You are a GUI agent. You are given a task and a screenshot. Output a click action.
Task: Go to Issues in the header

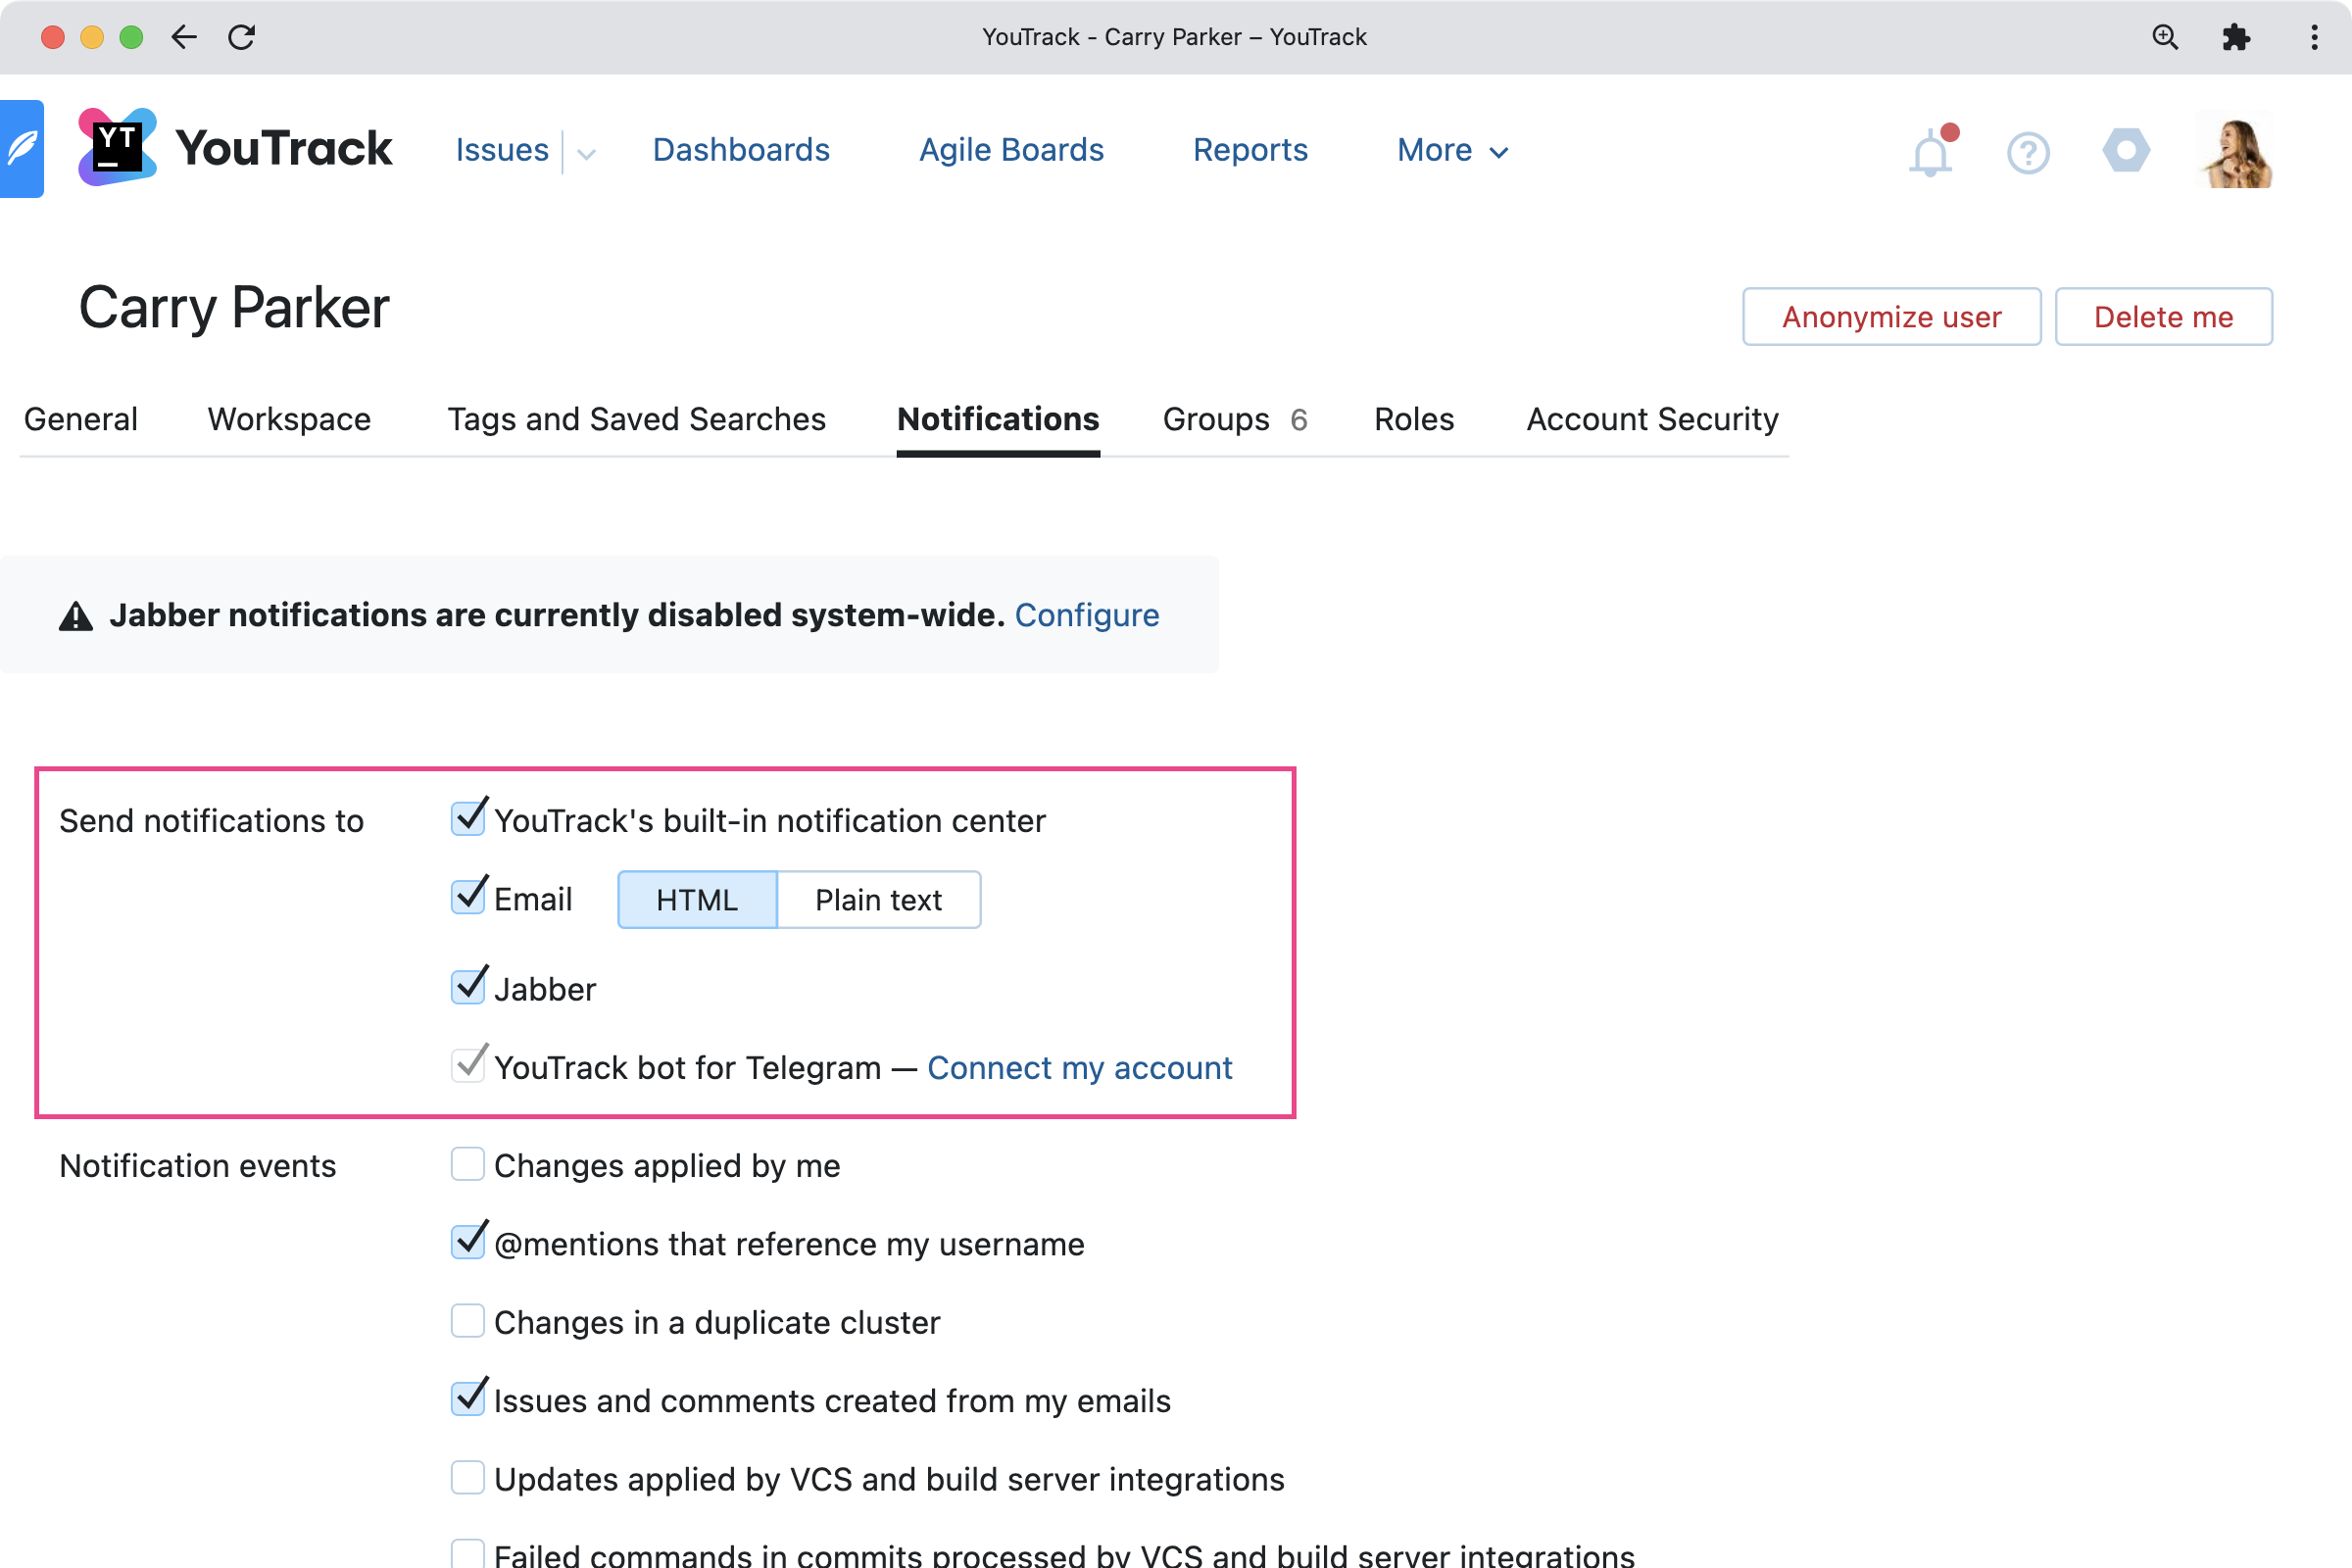502,150
